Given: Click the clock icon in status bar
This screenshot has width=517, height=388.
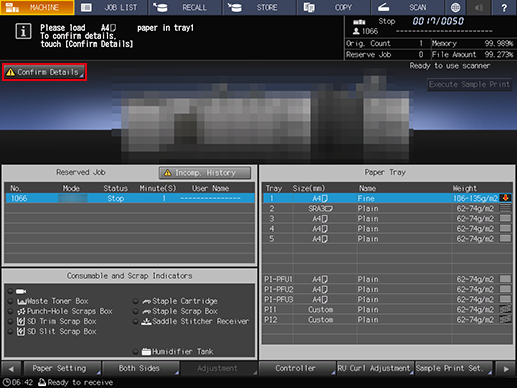Looking at the screenshot, I should click(6, 382).
